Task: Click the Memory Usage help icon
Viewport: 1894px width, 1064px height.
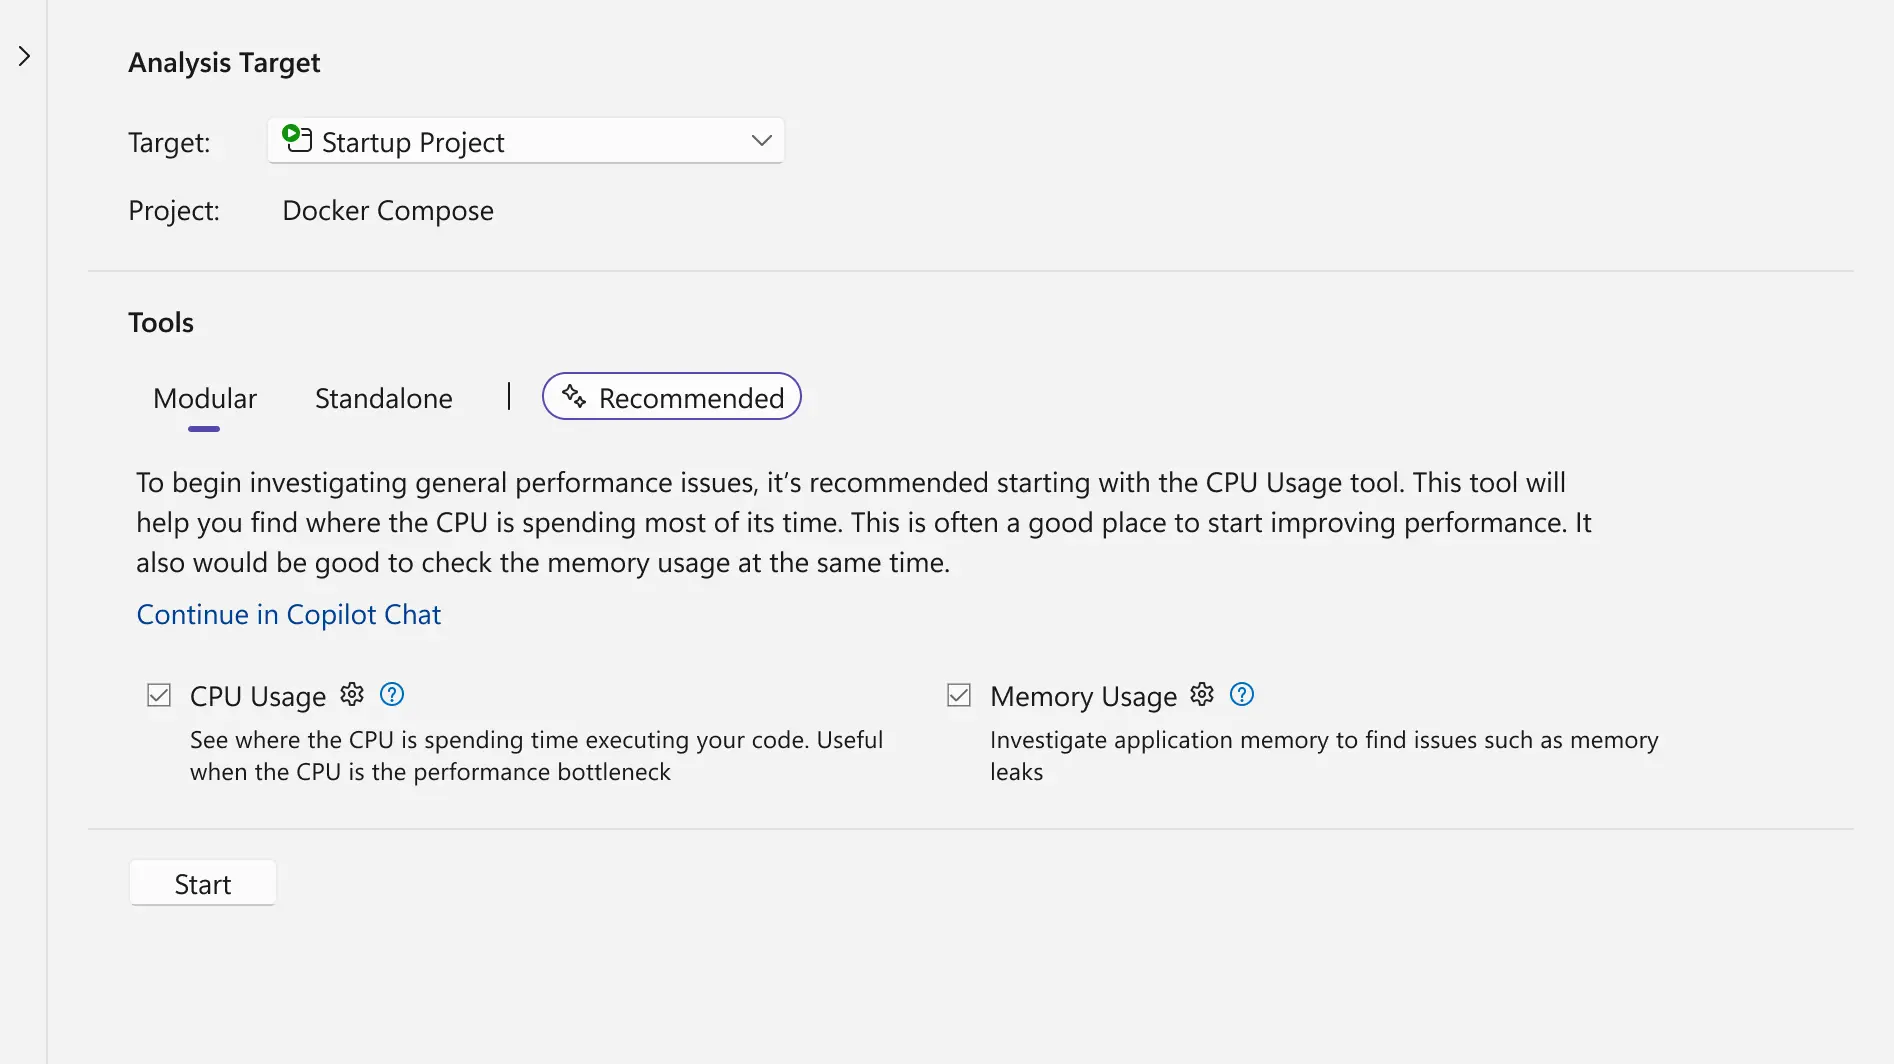Action: [1241, 693]
